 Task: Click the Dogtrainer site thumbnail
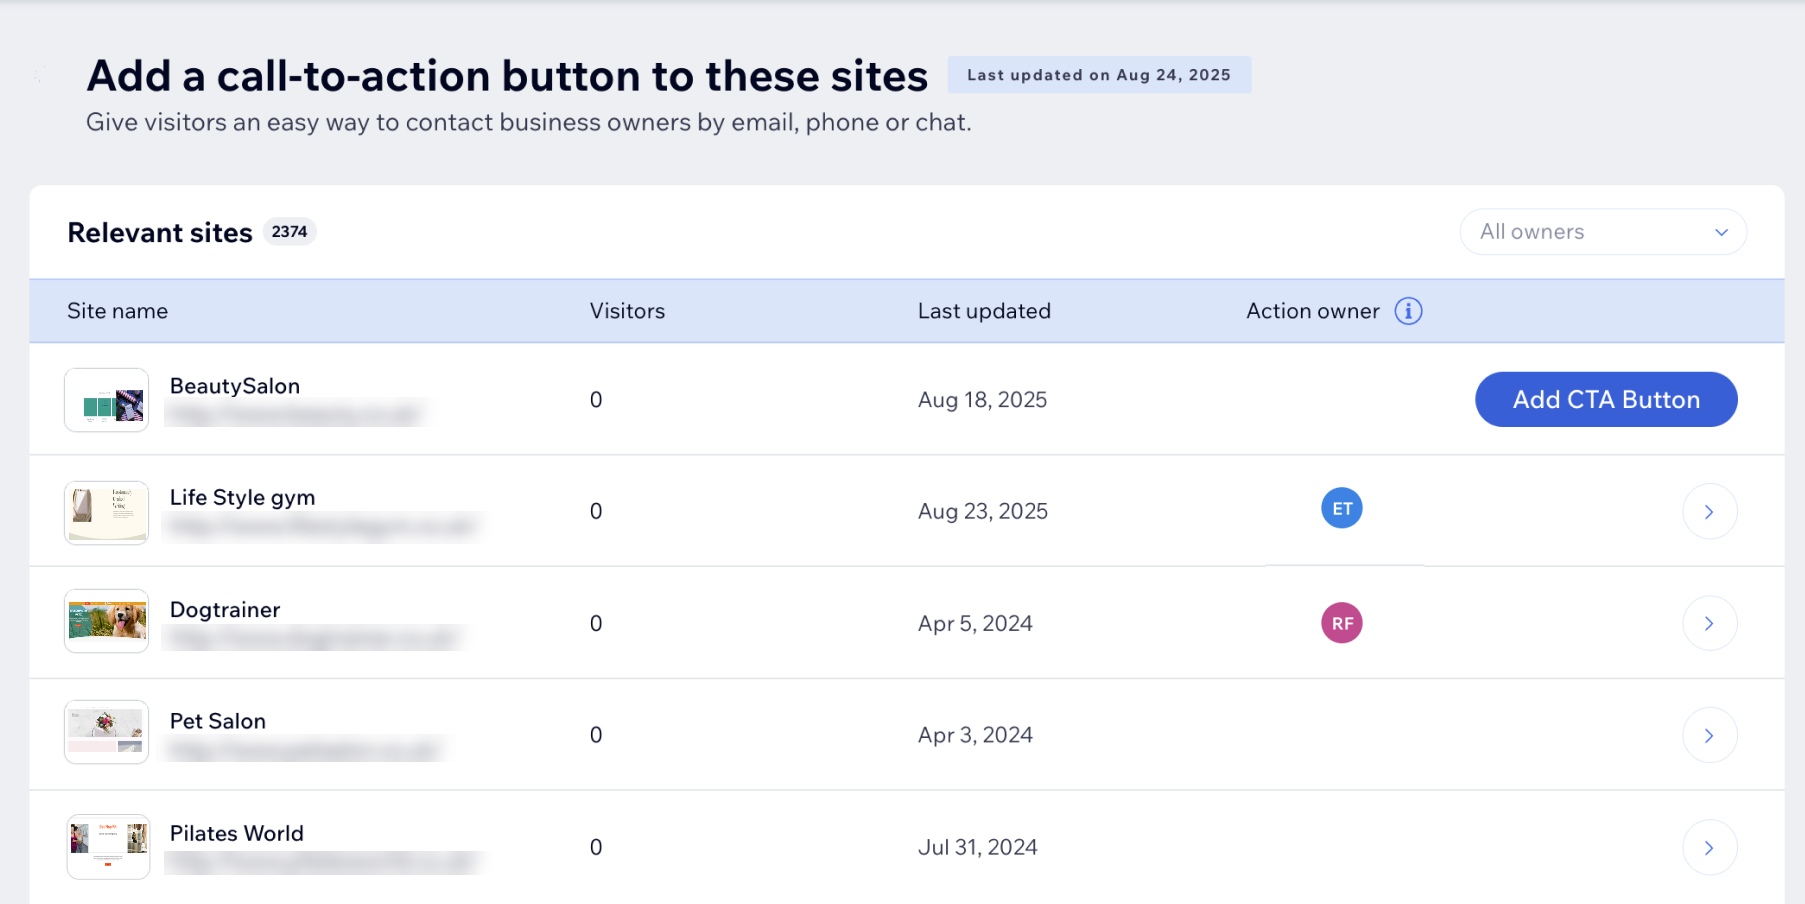(x=107, y=621)
